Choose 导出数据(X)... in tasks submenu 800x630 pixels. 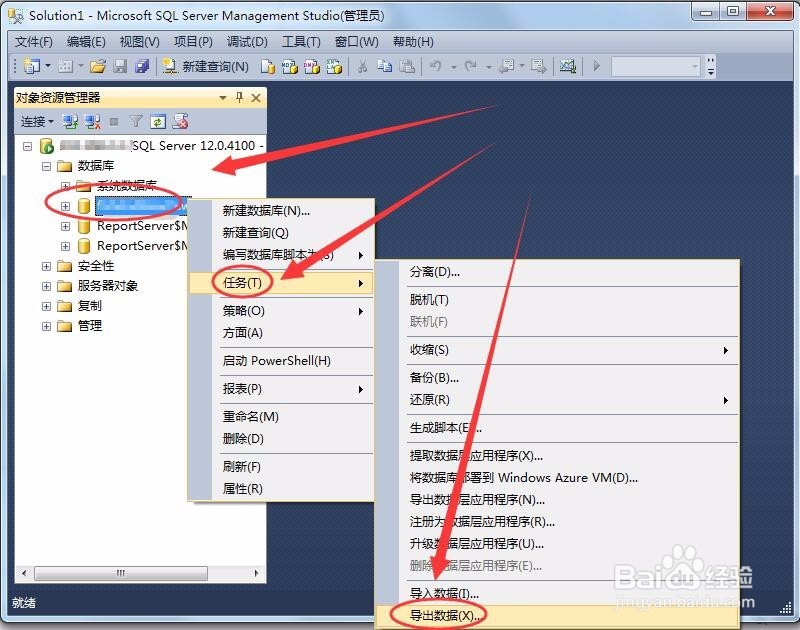coord(557,616)
